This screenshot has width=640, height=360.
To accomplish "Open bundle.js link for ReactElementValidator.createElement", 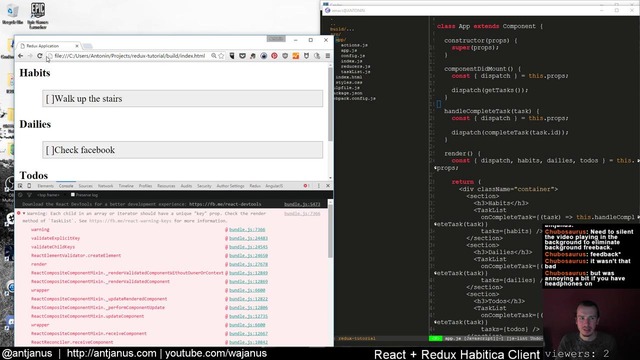I will (248, 256).
